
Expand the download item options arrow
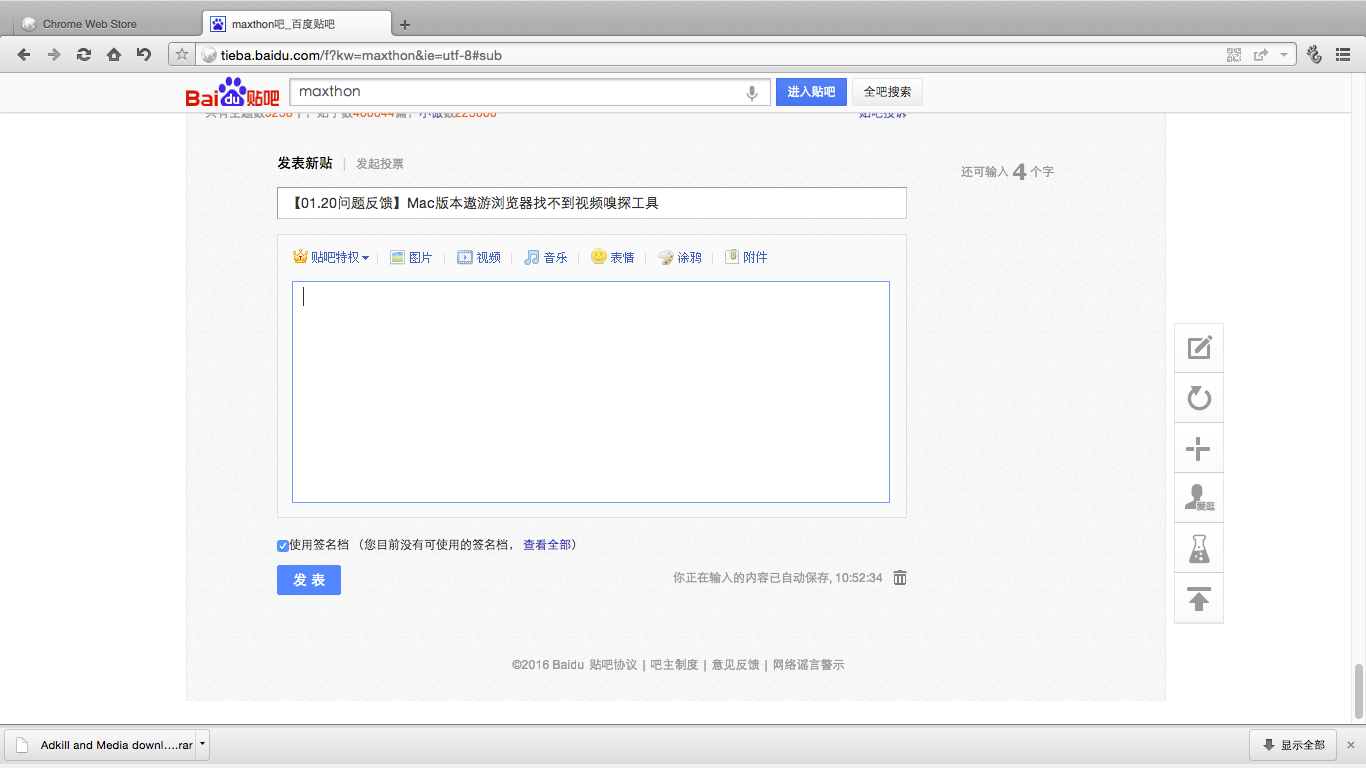point(202,745)
